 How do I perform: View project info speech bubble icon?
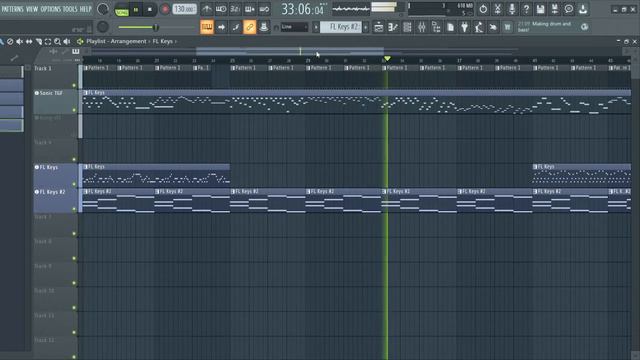coord(569,9)
